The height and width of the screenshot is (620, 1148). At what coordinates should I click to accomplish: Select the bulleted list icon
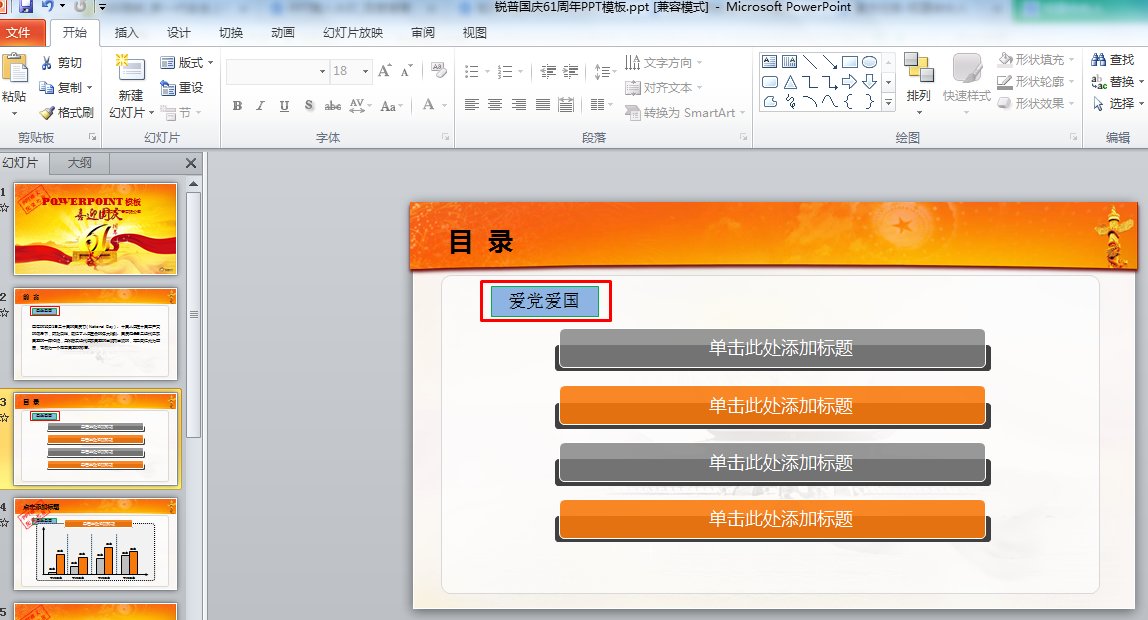[471, 72]
